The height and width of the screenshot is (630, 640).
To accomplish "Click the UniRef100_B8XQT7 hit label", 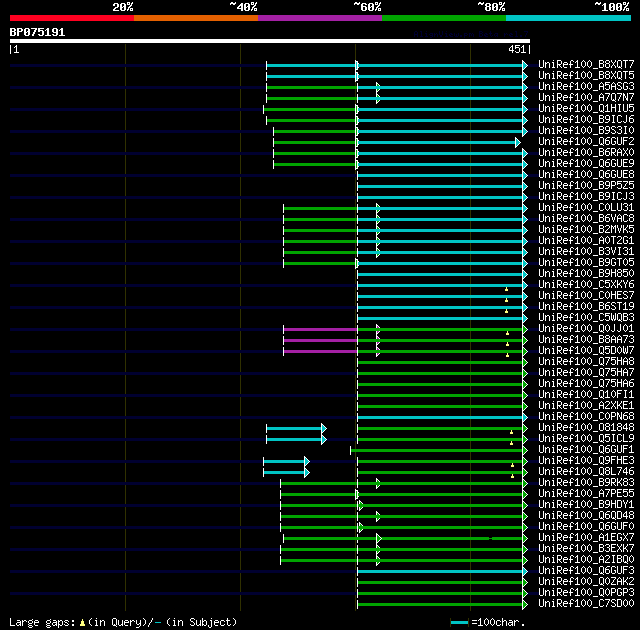I will (x=586, y=64).
